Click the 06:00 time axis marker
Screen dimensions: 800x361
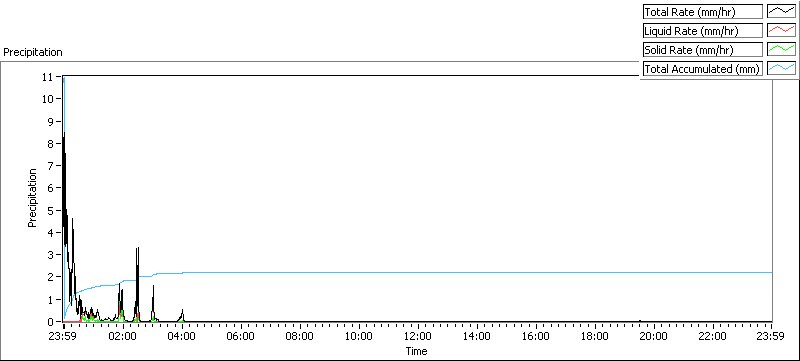(x=241, y=336)
